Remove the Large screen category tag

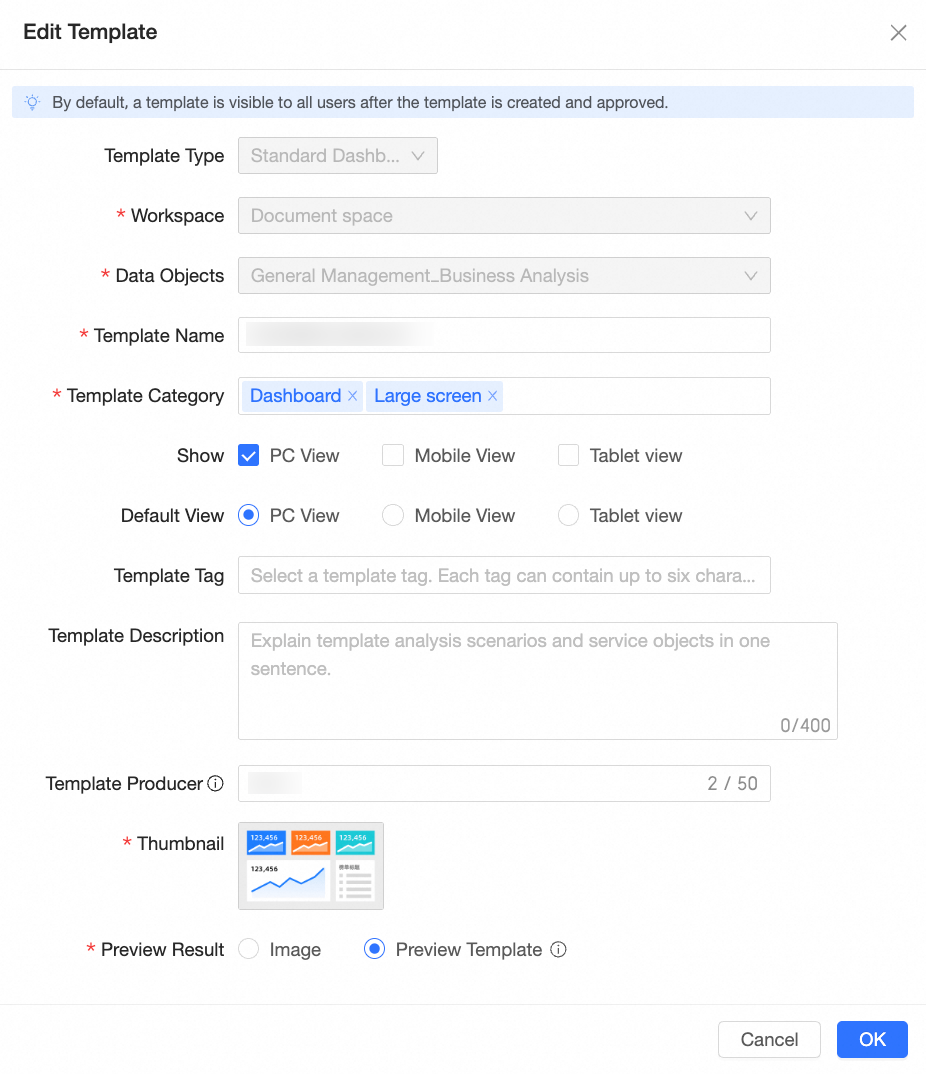point(492,396)
